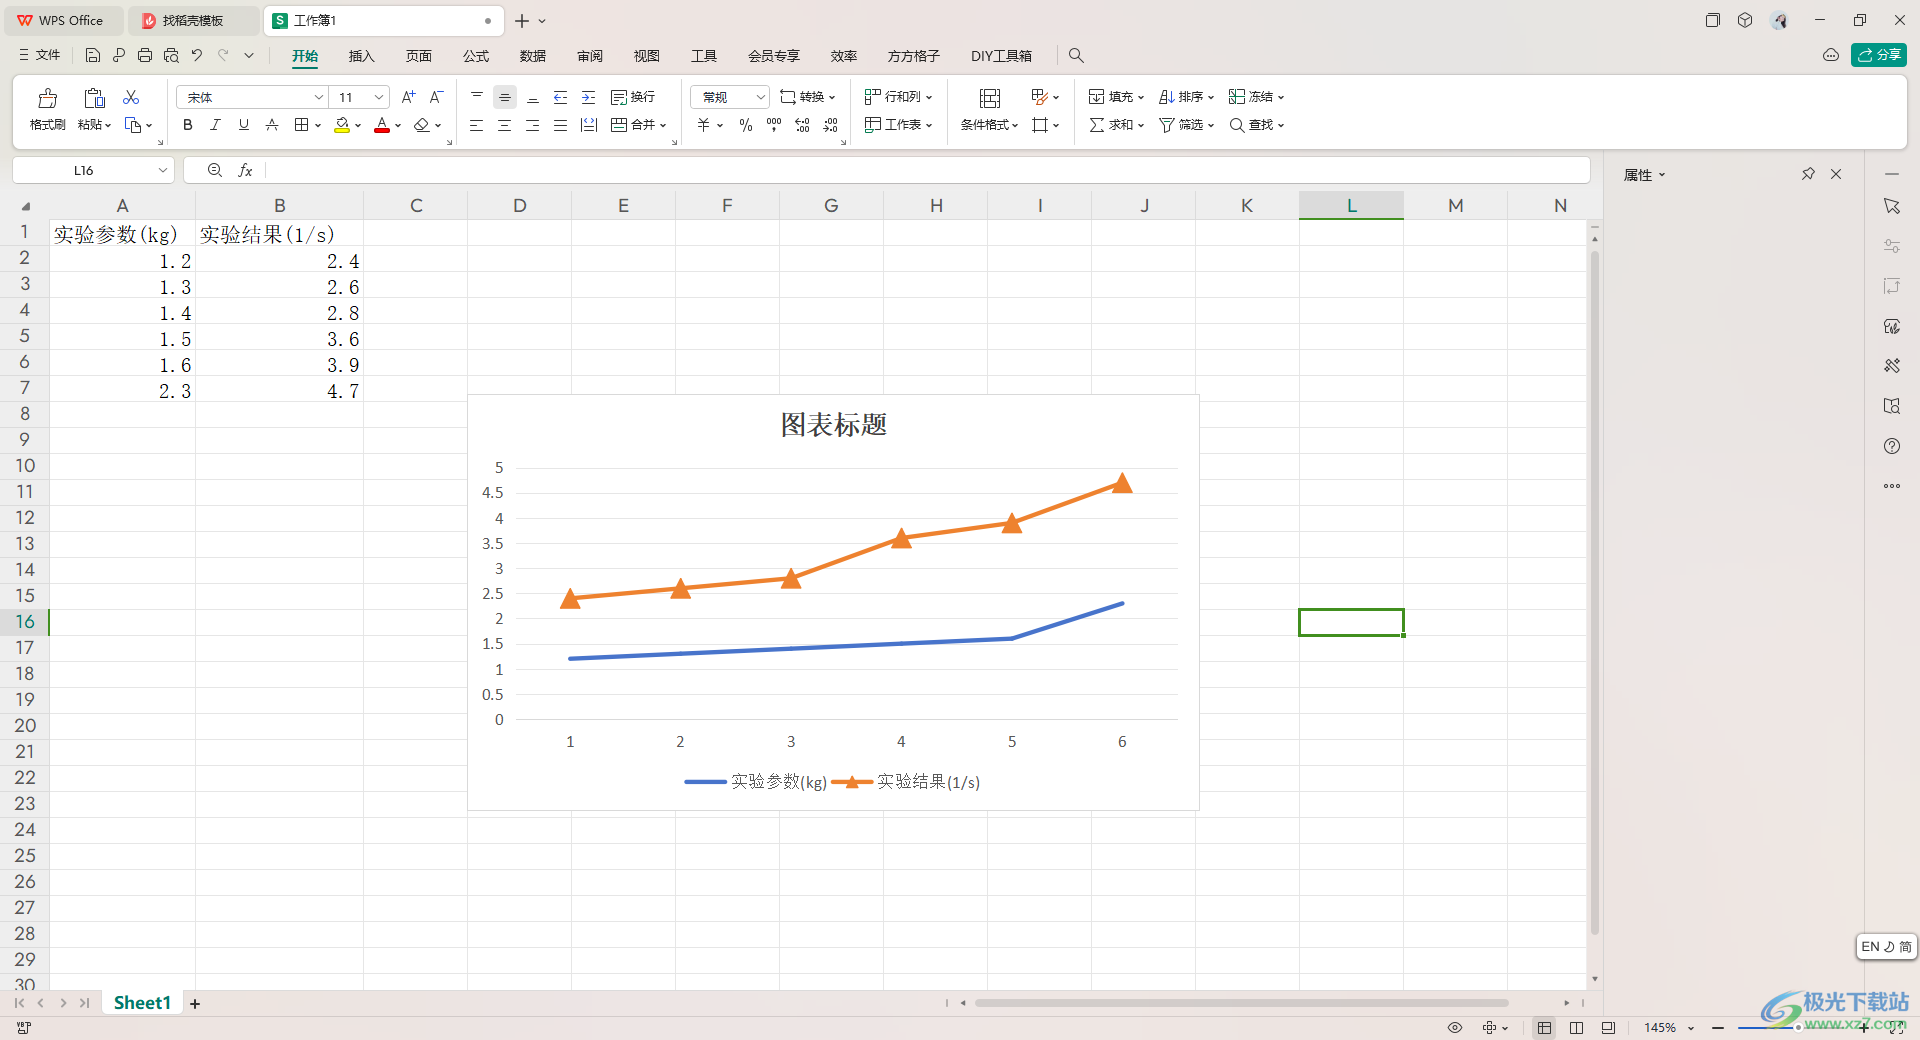Toggle Italic formatting

[x=215, y=125]
